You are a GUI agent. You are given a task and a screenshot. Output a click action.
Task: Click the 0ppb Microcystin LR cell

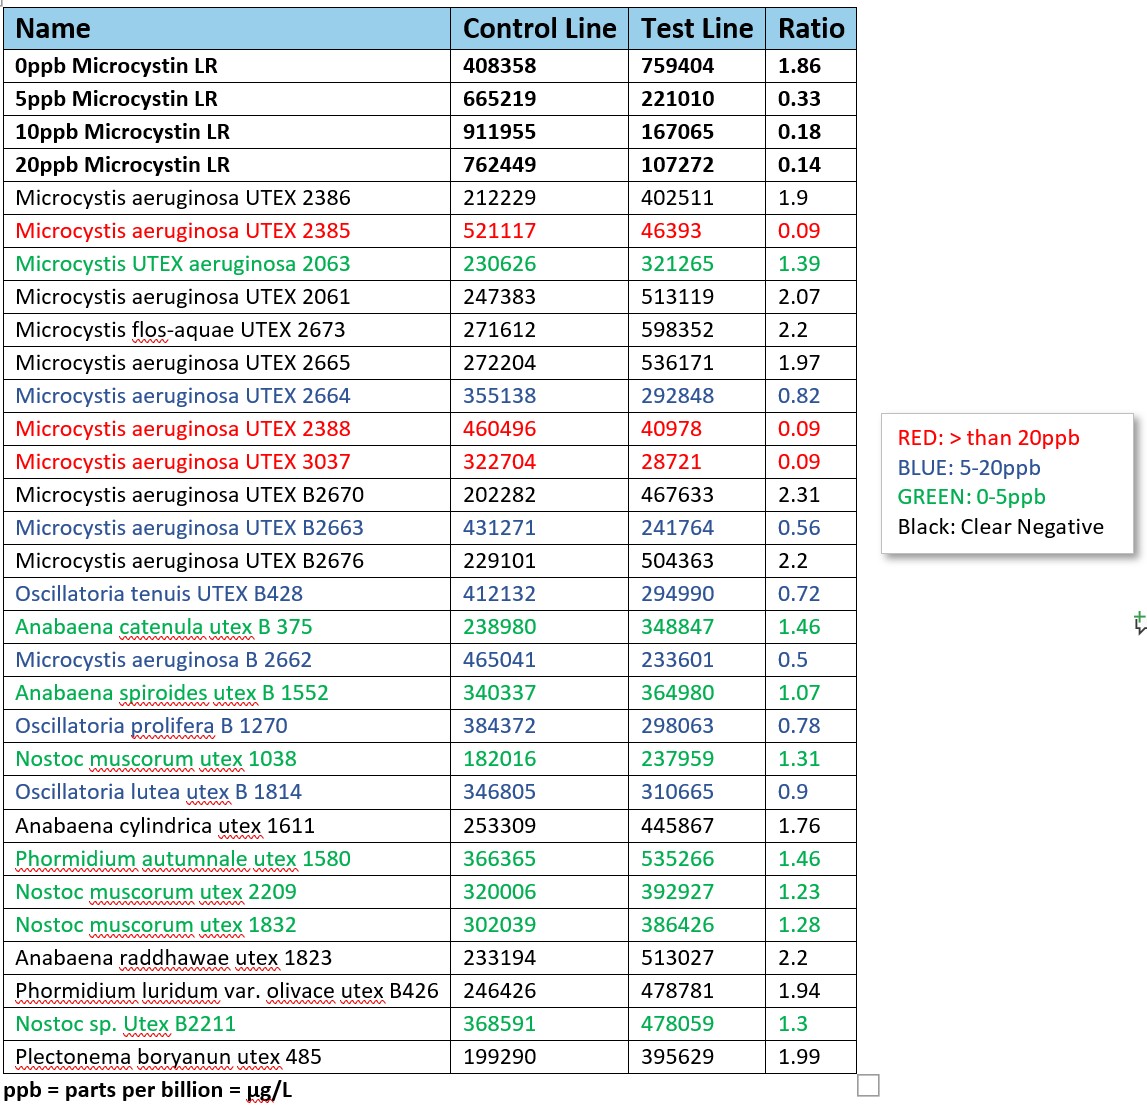[116, 66]
